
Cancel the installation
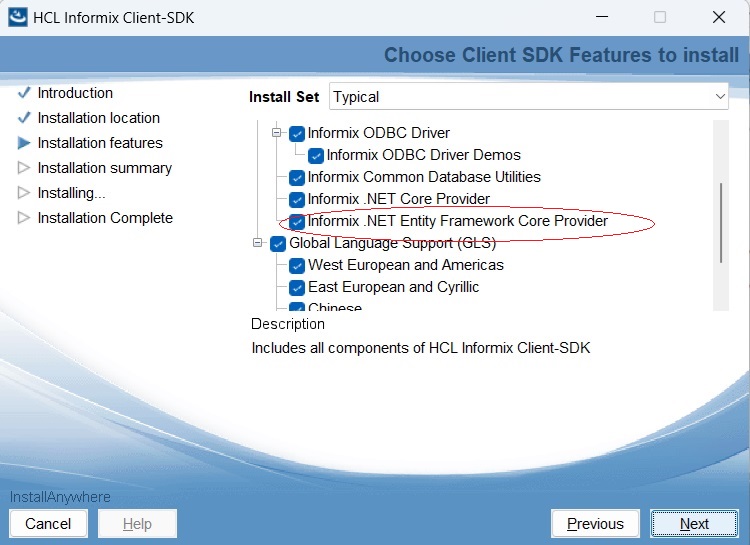tap(48, 524)
